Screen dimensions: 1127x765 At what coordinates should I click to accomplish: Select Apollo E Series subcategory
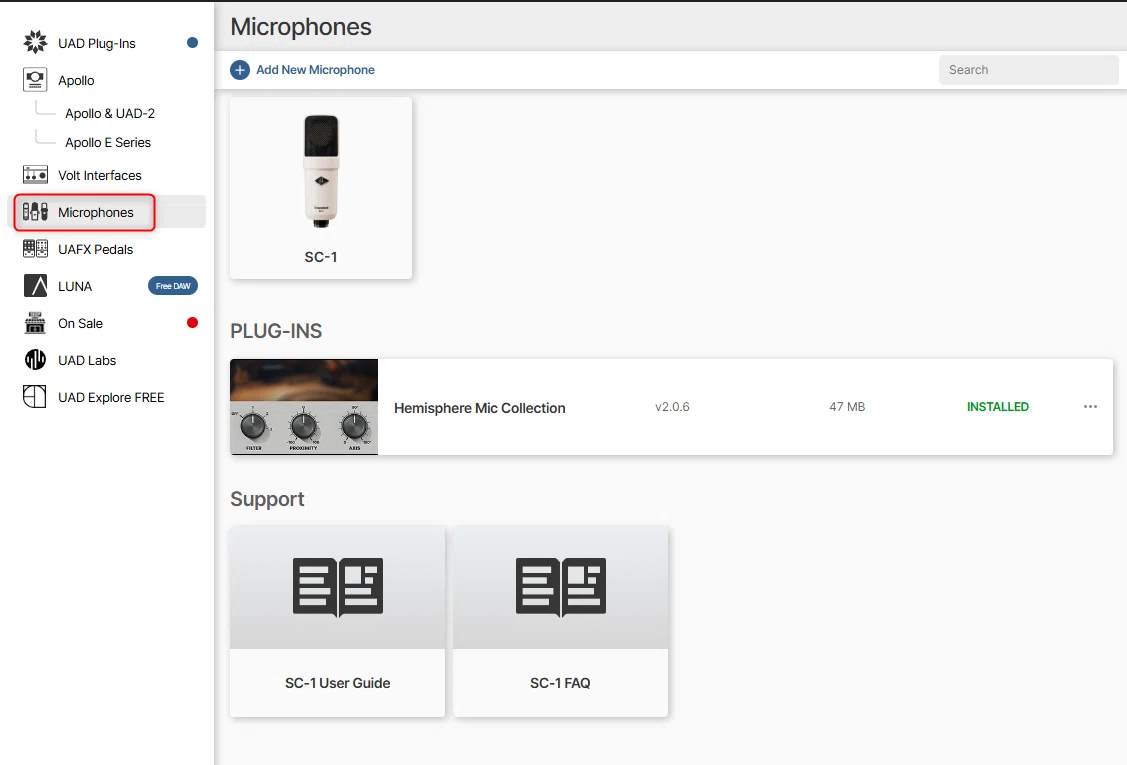point(108,142)
